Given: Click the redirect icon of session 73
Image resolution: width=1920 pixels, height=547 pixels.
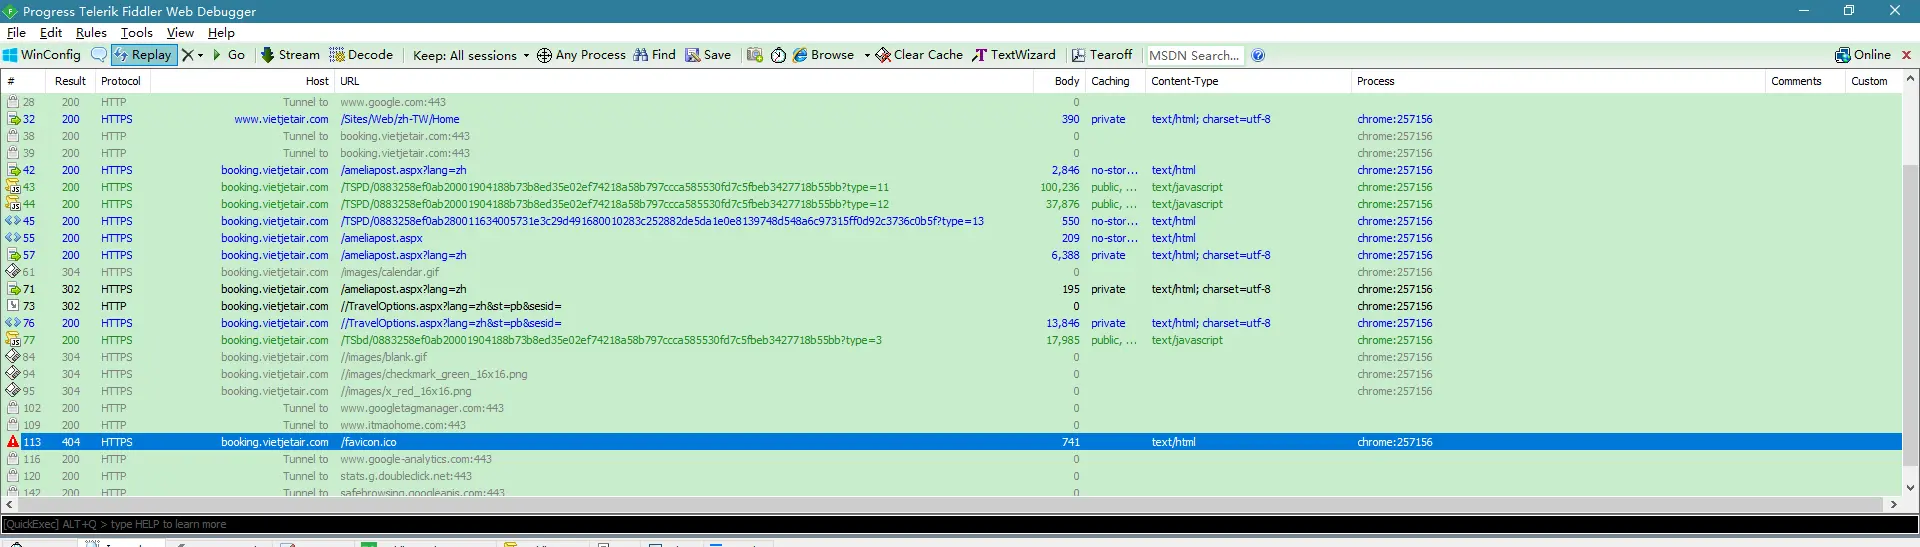Looking at the screenshot, I should click(13, 306).
